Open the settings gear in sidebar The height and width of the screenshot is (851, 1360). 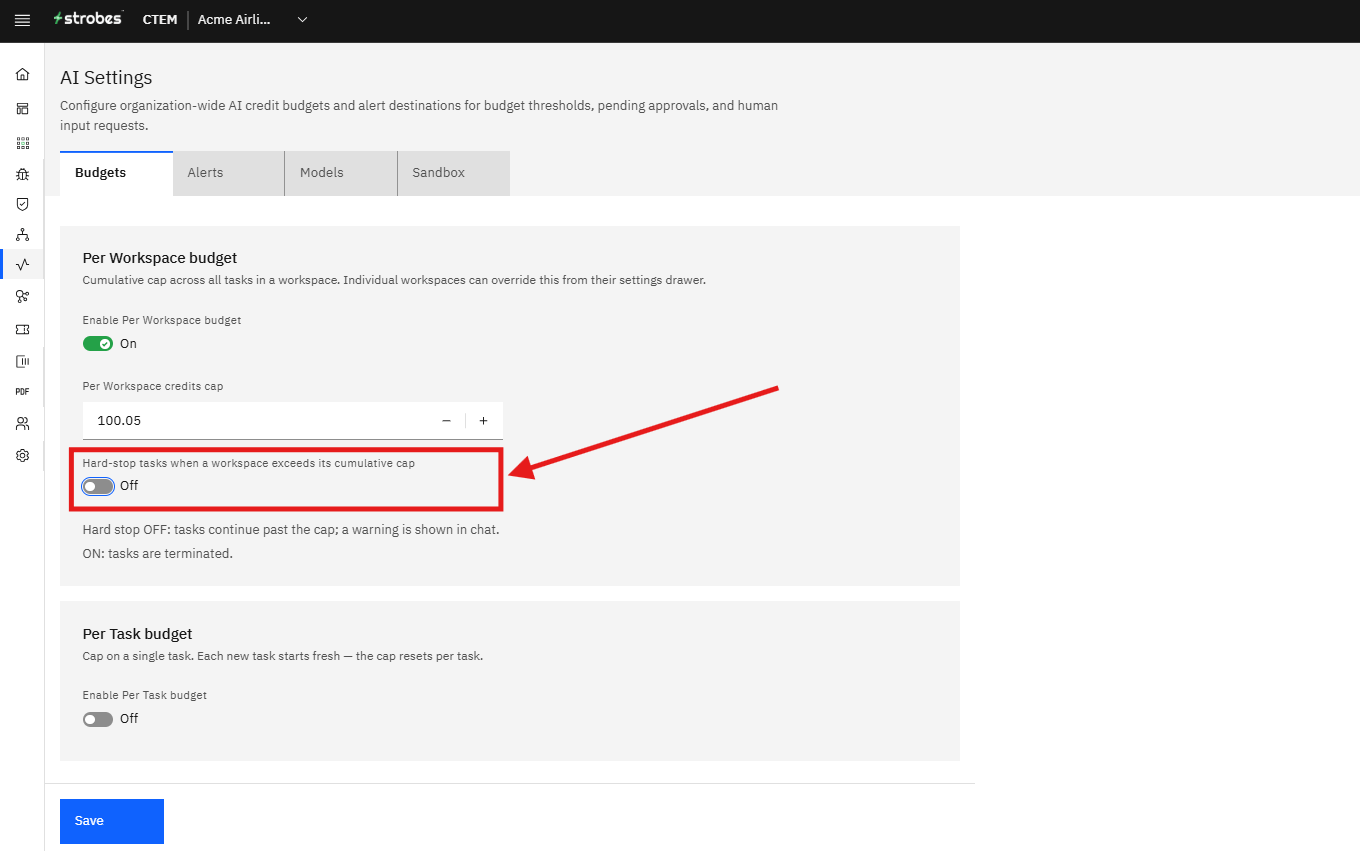click(22, 455)
